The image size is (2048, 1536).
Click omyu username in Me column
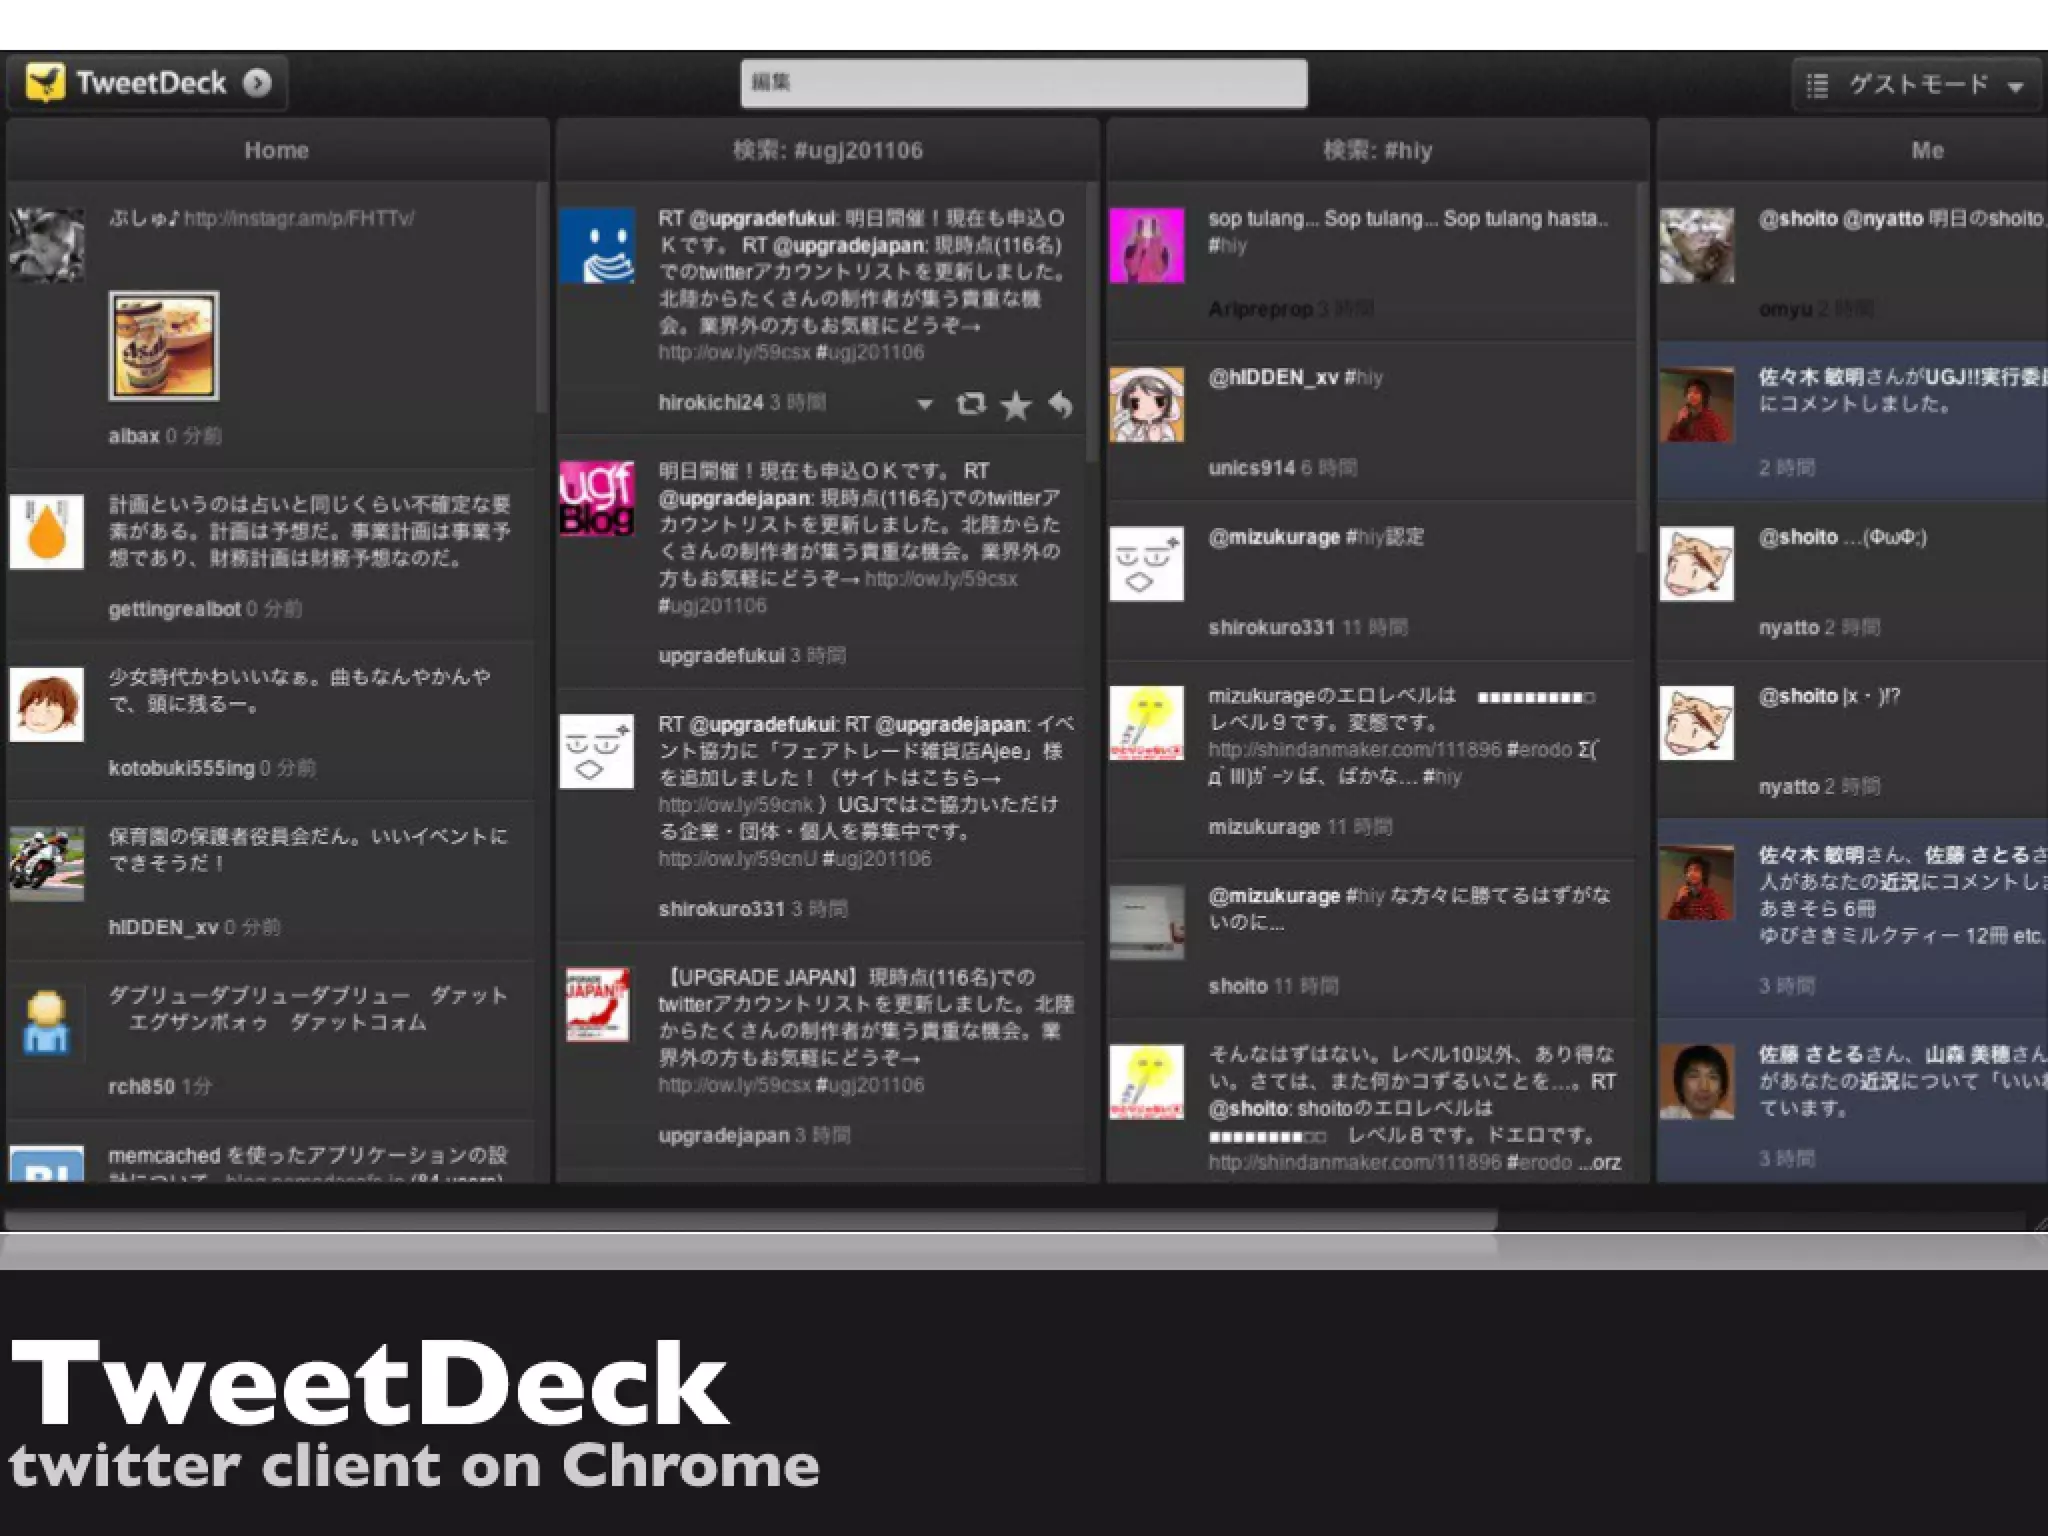tap(1785, 309)
